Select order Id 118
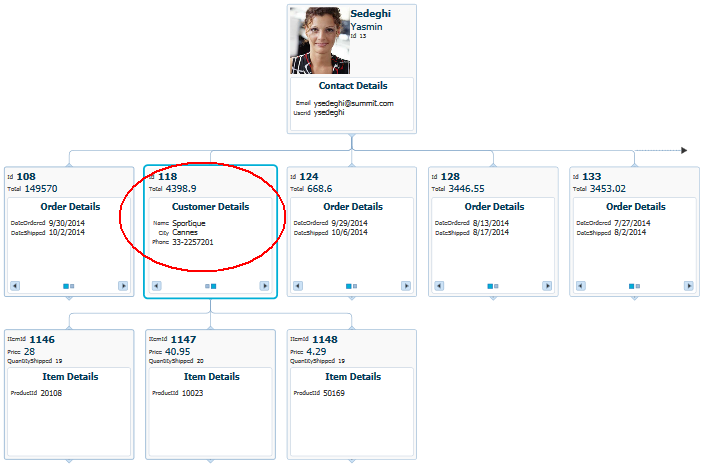The height and width of the screenshot is (470, 703). 168,177
